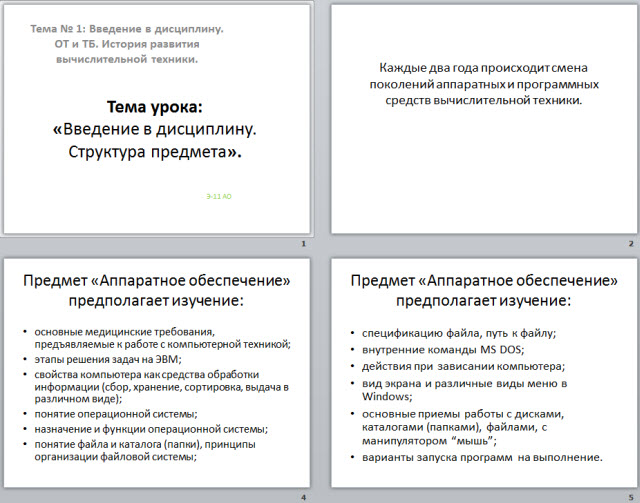Click bullet 'назначение и функции операционной системы;'

pyautogui.click(x=151, y=429)
